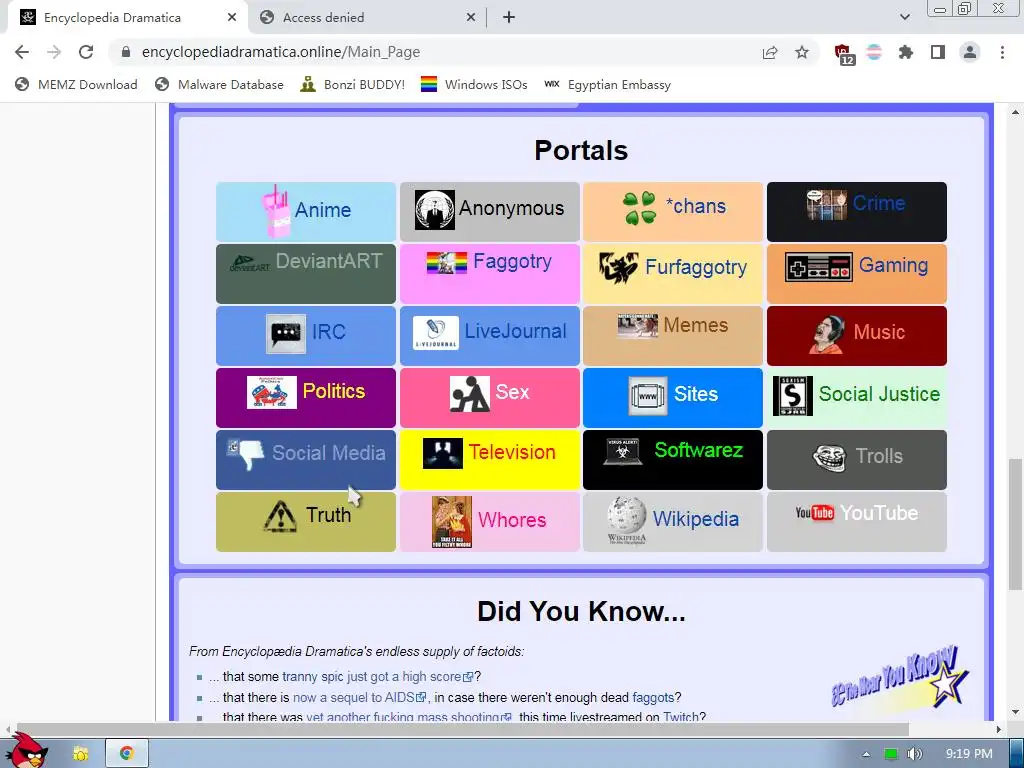Viewport: 1024px width, 768px height.
Task: Open the MEMZ Download bookmark
Action: (x=76, y=84)
